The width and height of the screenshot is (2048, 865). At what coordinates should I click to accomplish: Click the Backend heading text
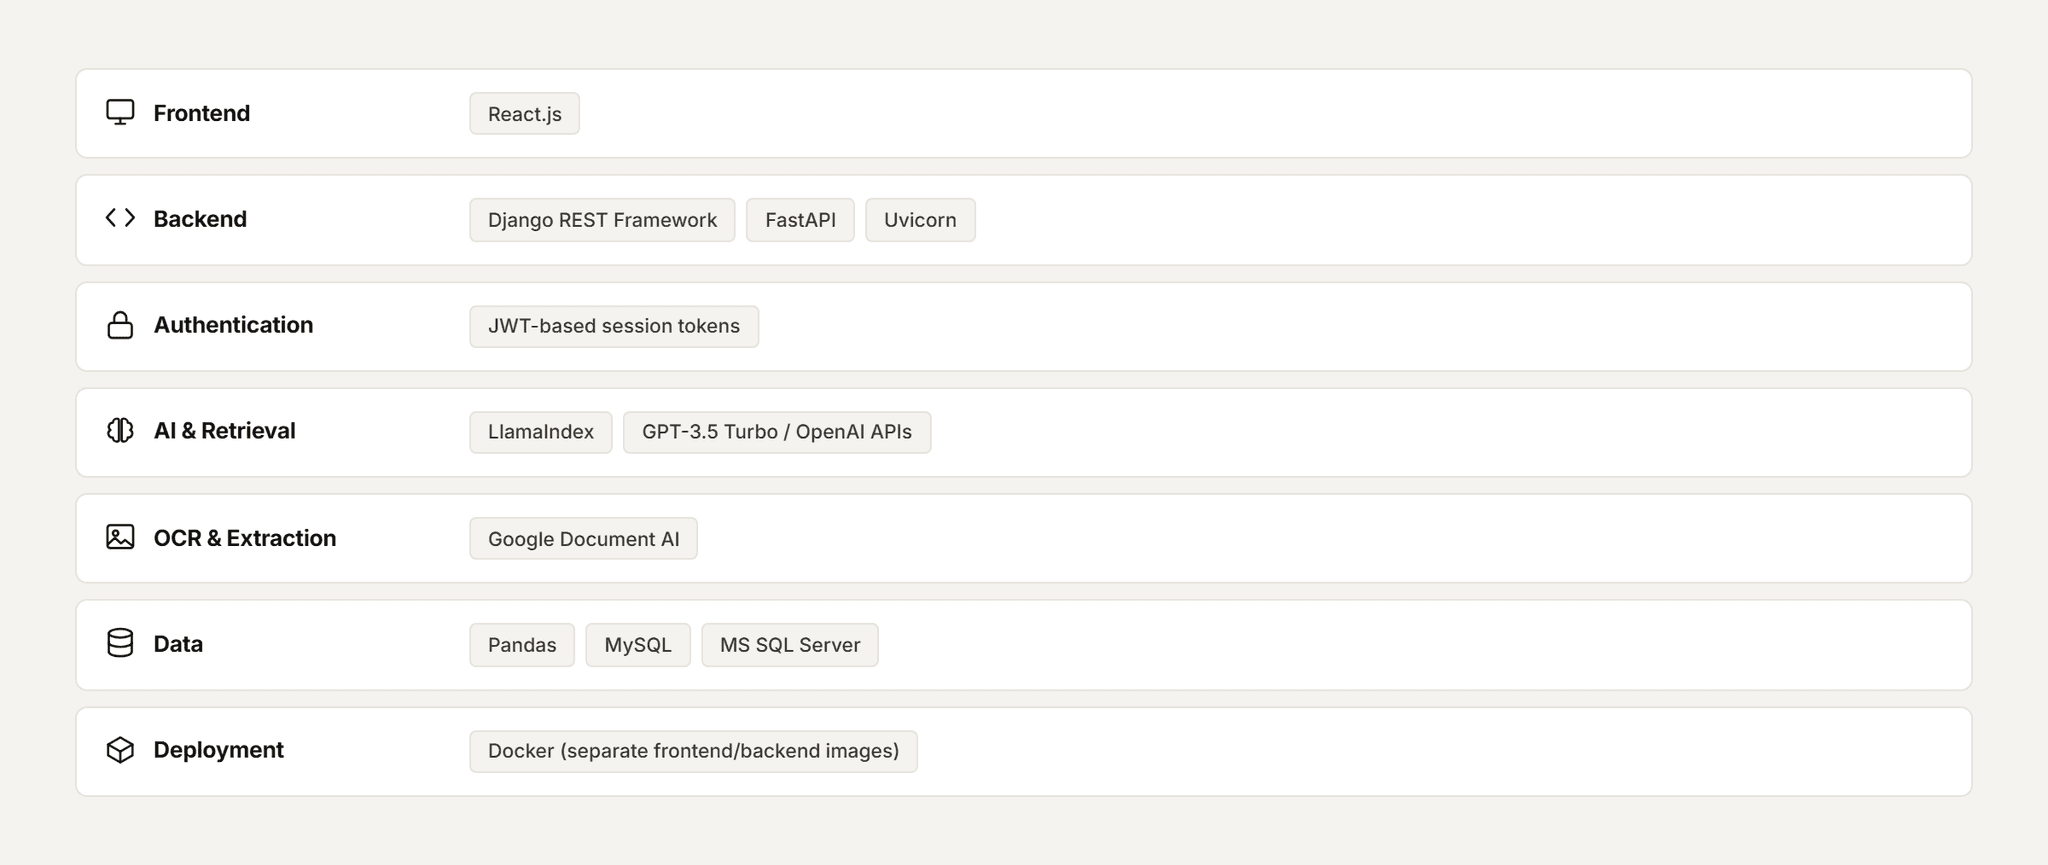[200, 219]
